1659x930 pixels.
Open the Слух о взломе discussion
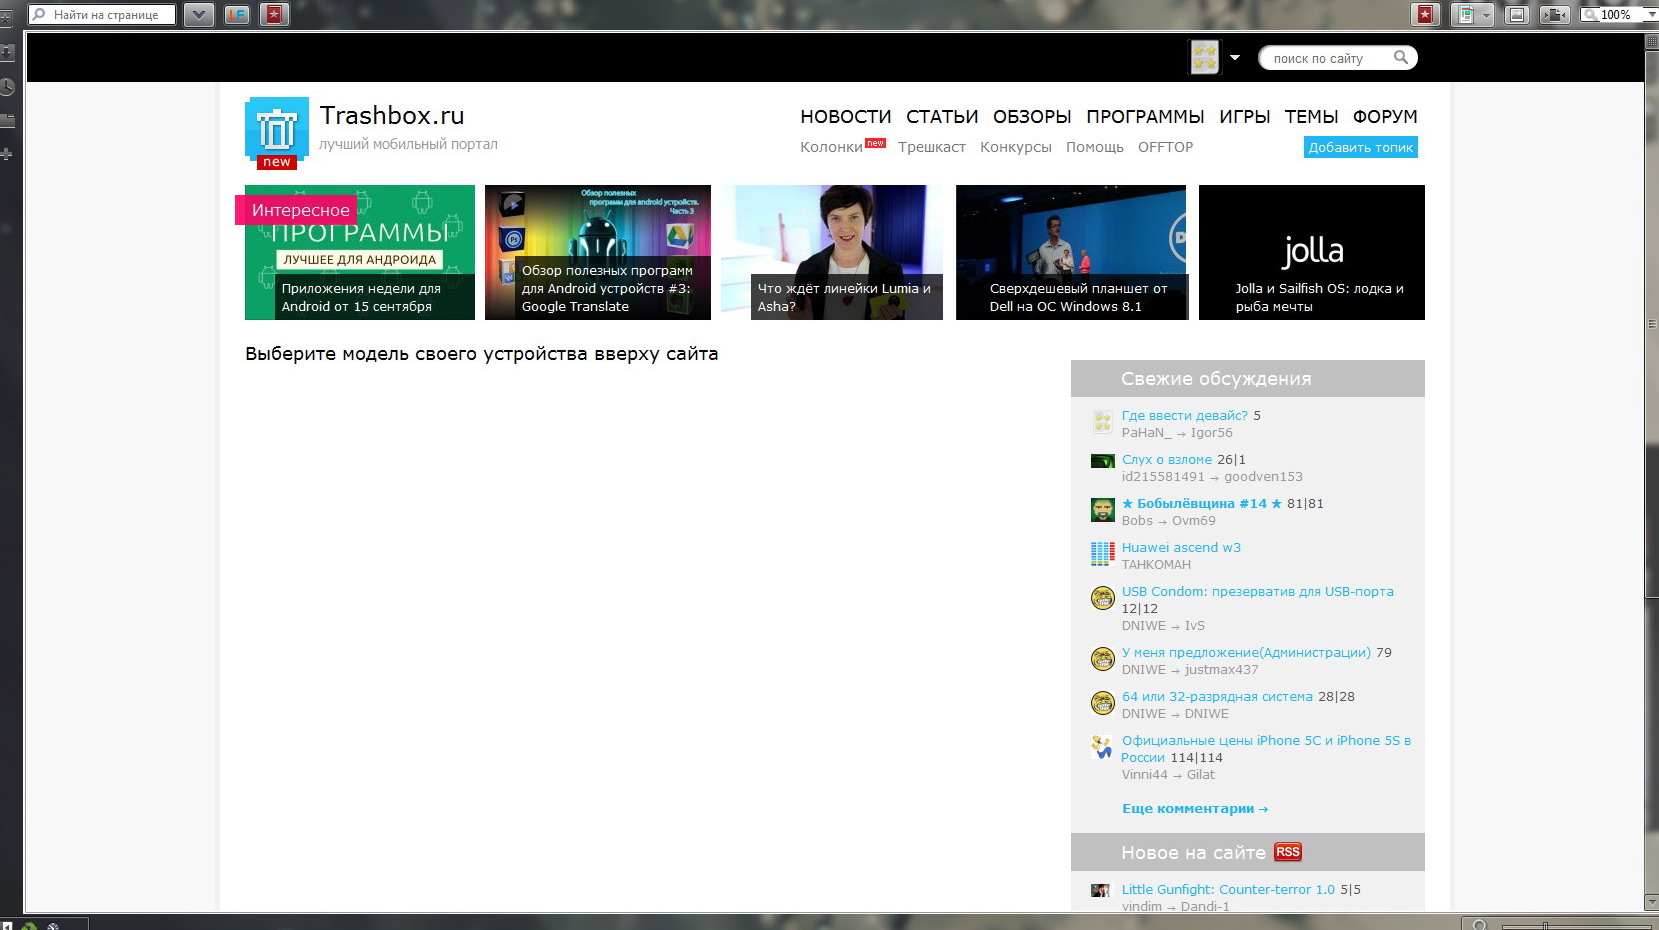coord(1166,460)
